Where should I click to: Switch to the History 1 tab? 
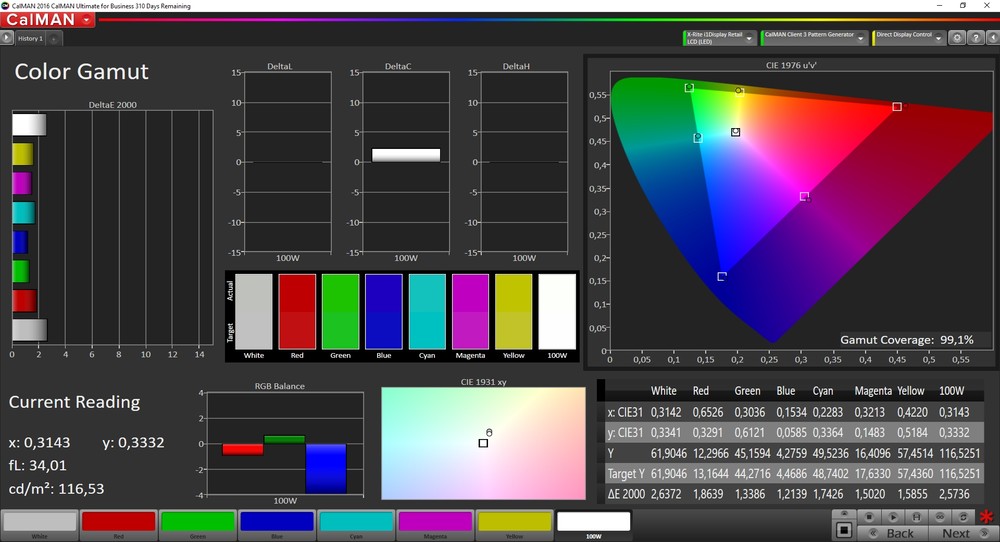(30, 39)
